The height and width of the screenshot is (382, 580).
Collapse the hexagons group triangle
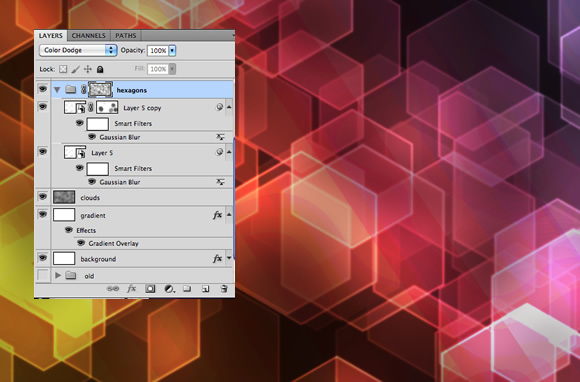pos(57,90)
